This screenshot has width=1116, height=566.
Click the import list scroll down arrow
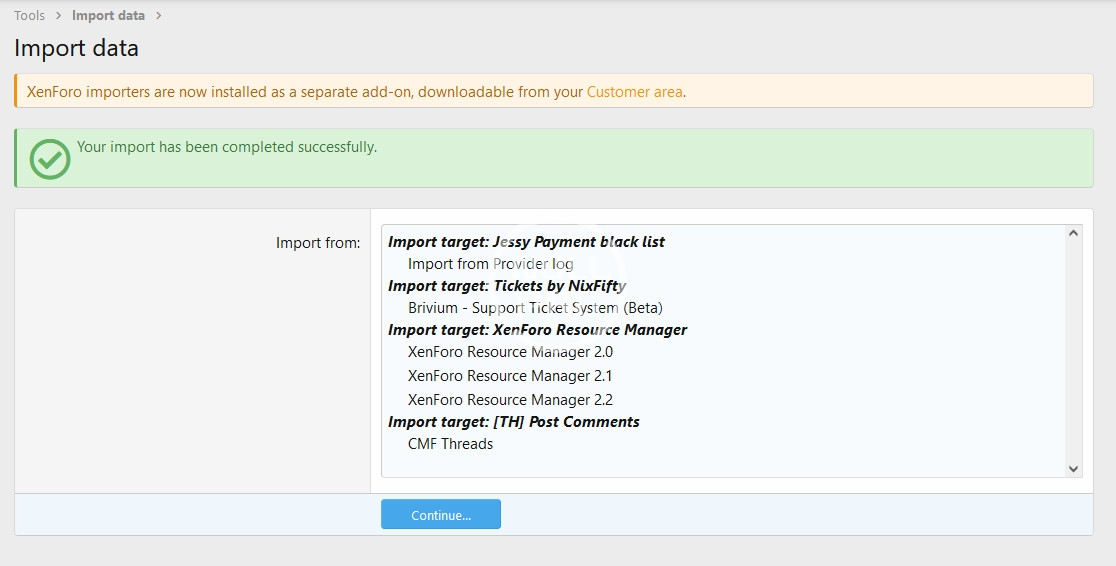[1074, 468]
